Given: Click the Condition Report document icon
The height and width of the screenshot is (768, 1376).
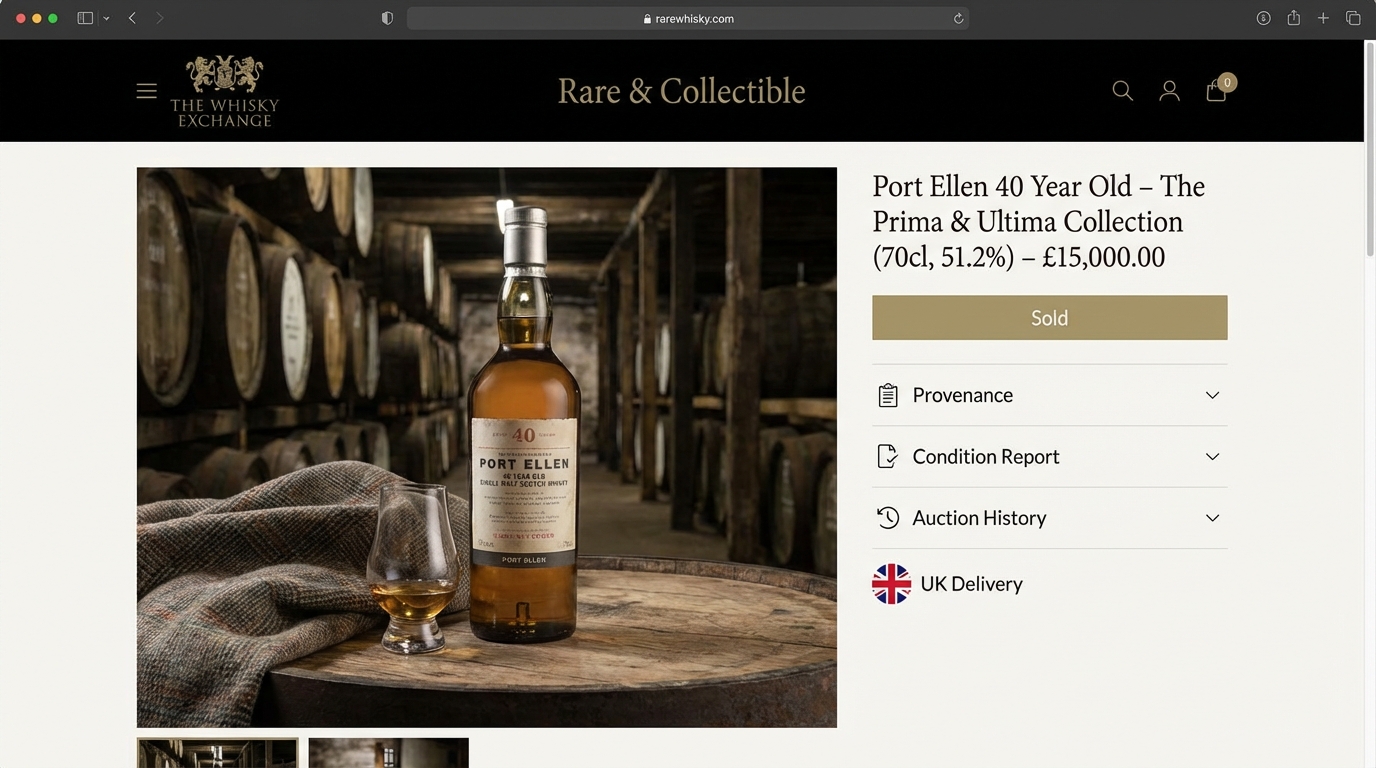Looking at the screenshot, I should click(x=887, y=455).
